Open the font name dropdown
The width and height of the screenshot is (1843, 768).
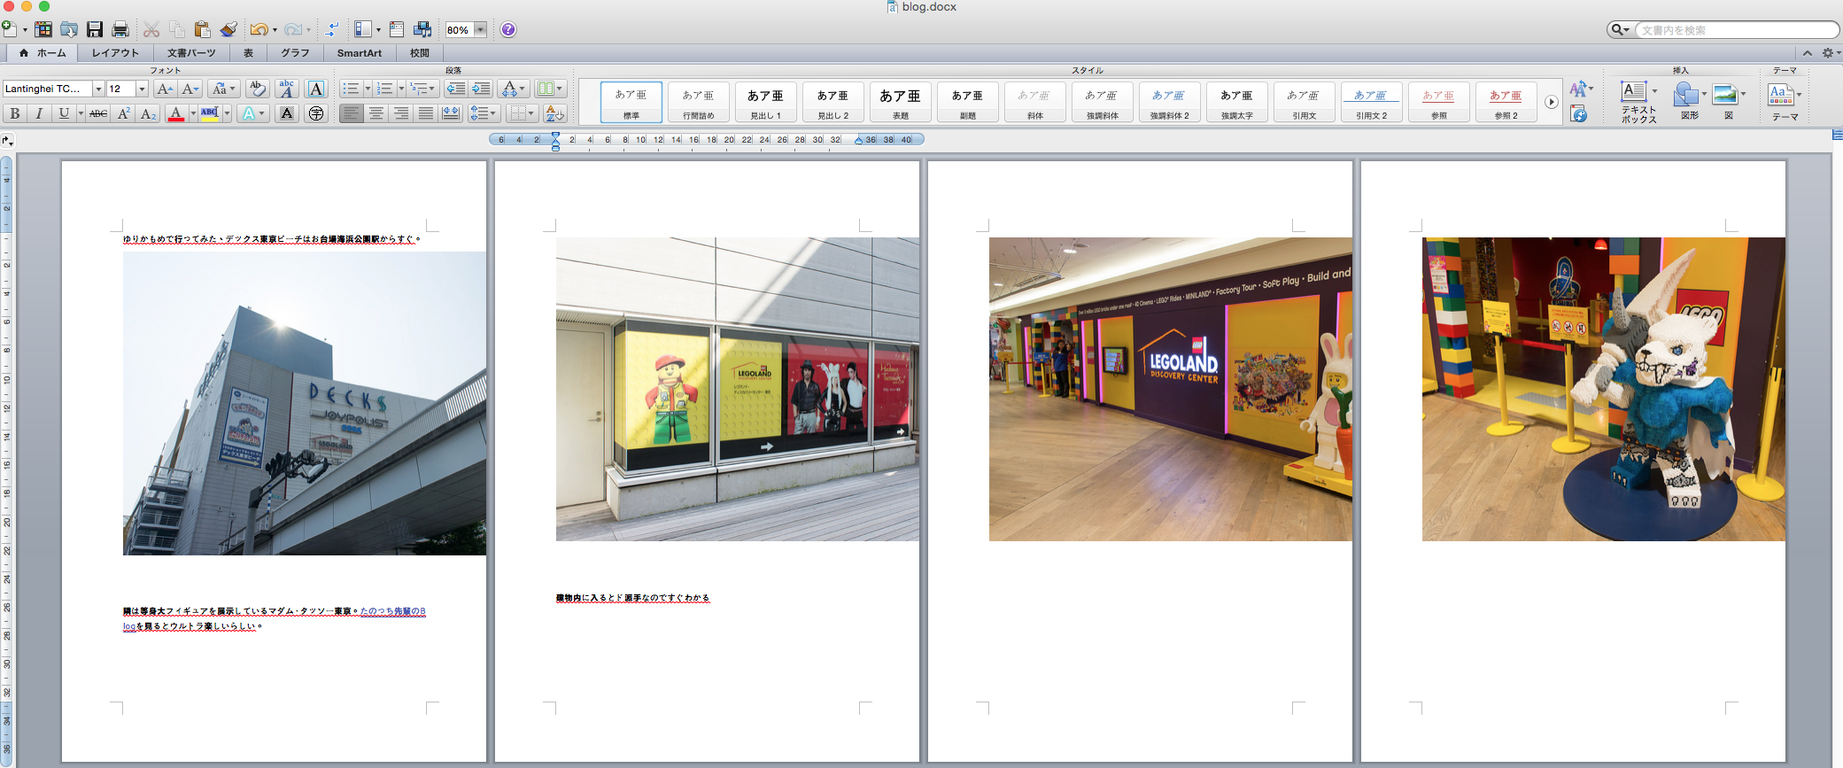[x=98, y=89]
